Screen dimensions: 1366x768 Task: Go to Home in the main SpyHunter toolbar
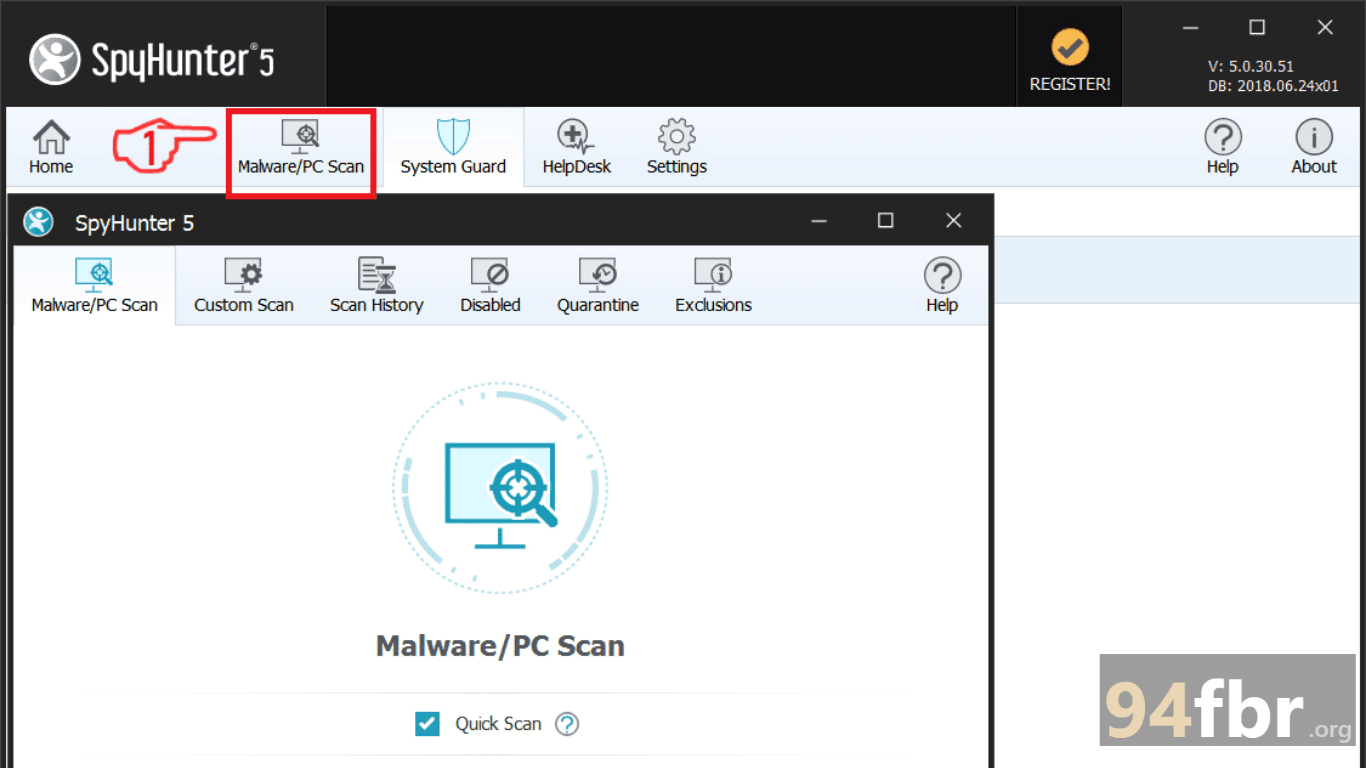pos(51,147)
